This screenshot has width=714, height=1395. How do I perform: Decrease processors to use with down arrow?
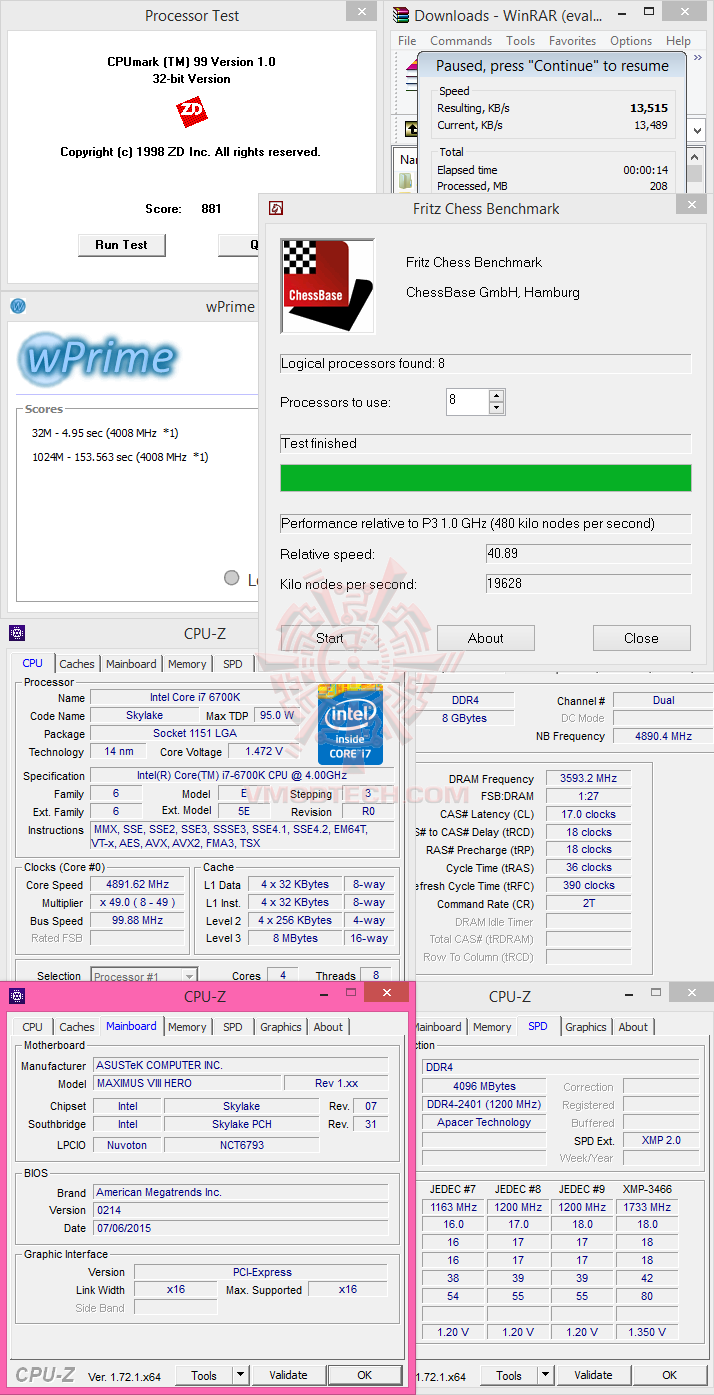pos(496,408)
